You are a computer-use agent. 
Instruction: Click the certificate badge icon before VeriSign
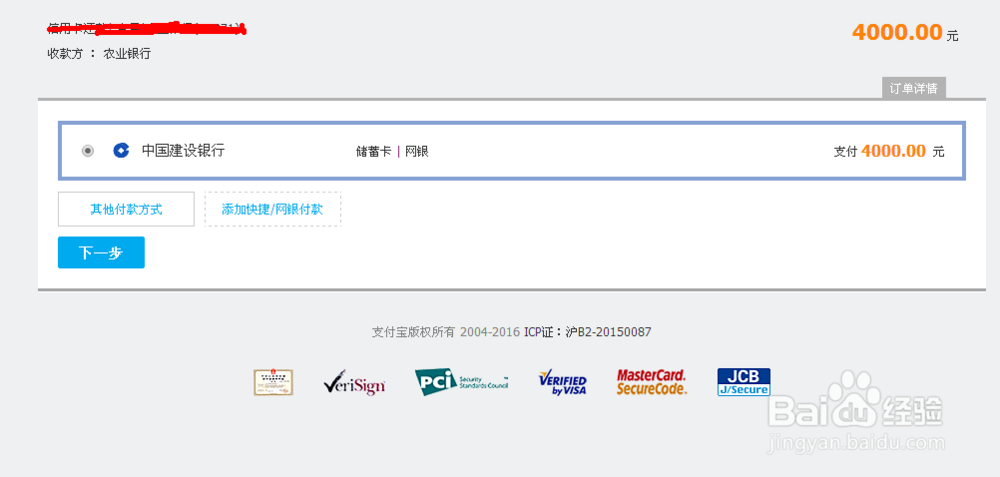point(274,382)
